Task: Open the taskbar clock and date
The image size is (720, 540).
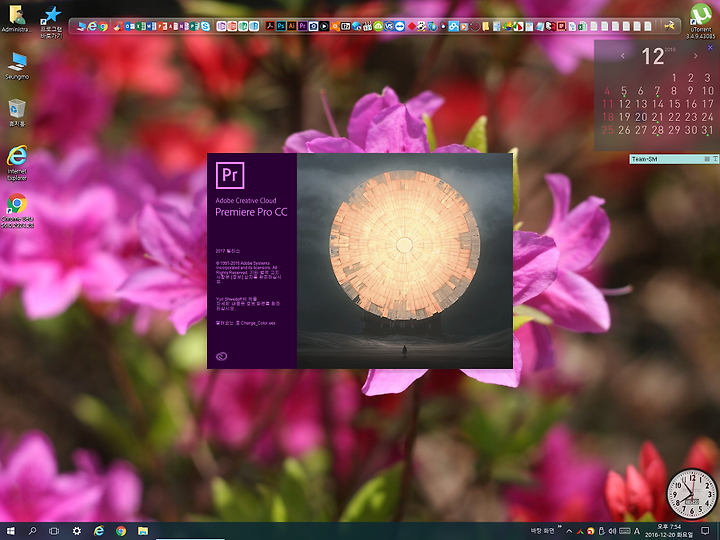Action: tap(669, 531)
